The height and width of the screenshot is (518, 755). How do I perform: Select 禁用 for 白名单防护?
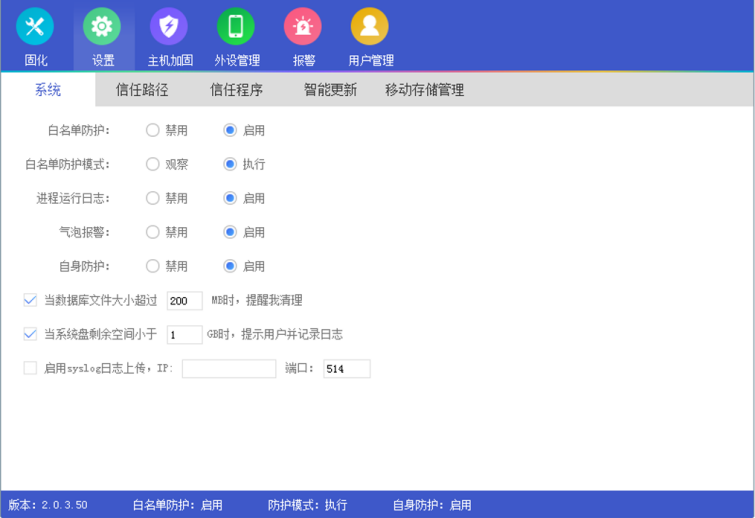coord(153,130)
